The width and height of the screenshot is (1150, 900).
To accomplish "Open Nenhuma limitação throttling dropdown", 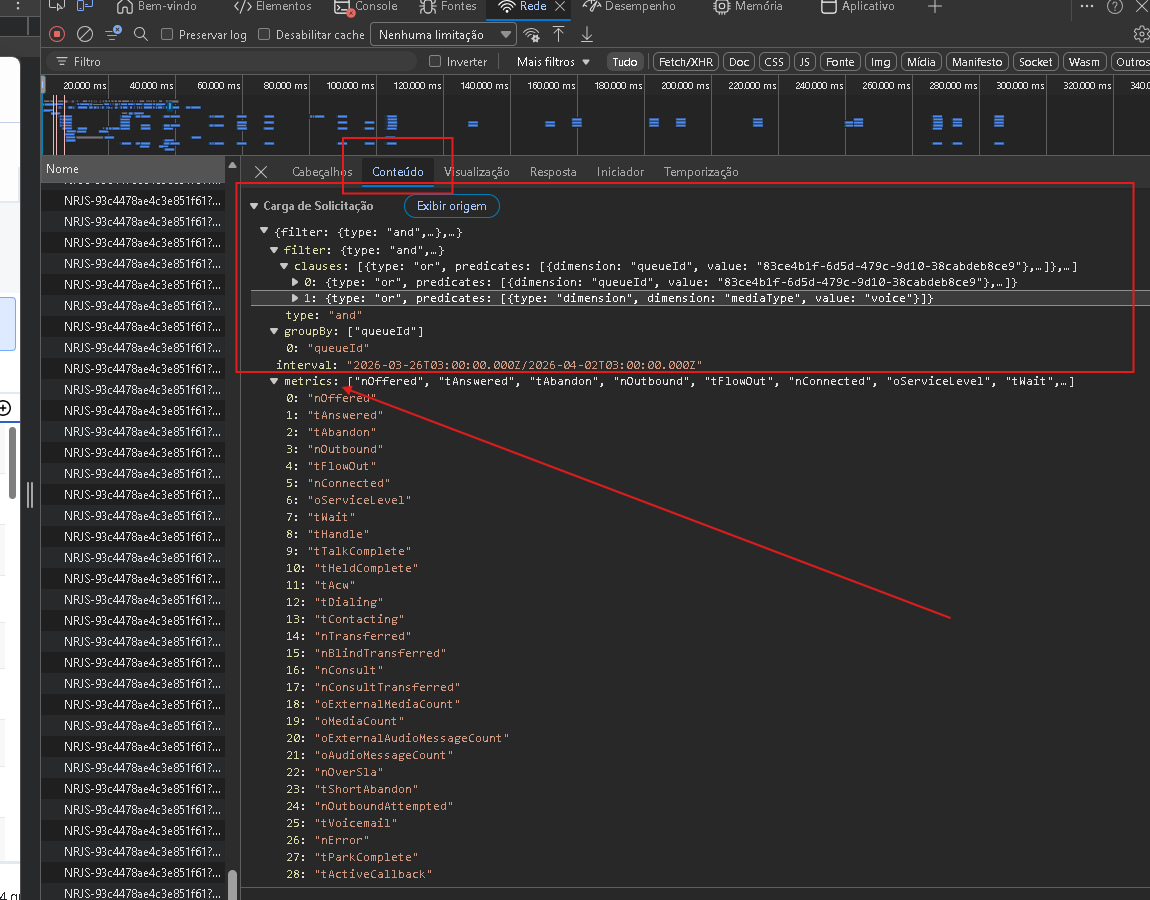I will [x=443, y=35].
